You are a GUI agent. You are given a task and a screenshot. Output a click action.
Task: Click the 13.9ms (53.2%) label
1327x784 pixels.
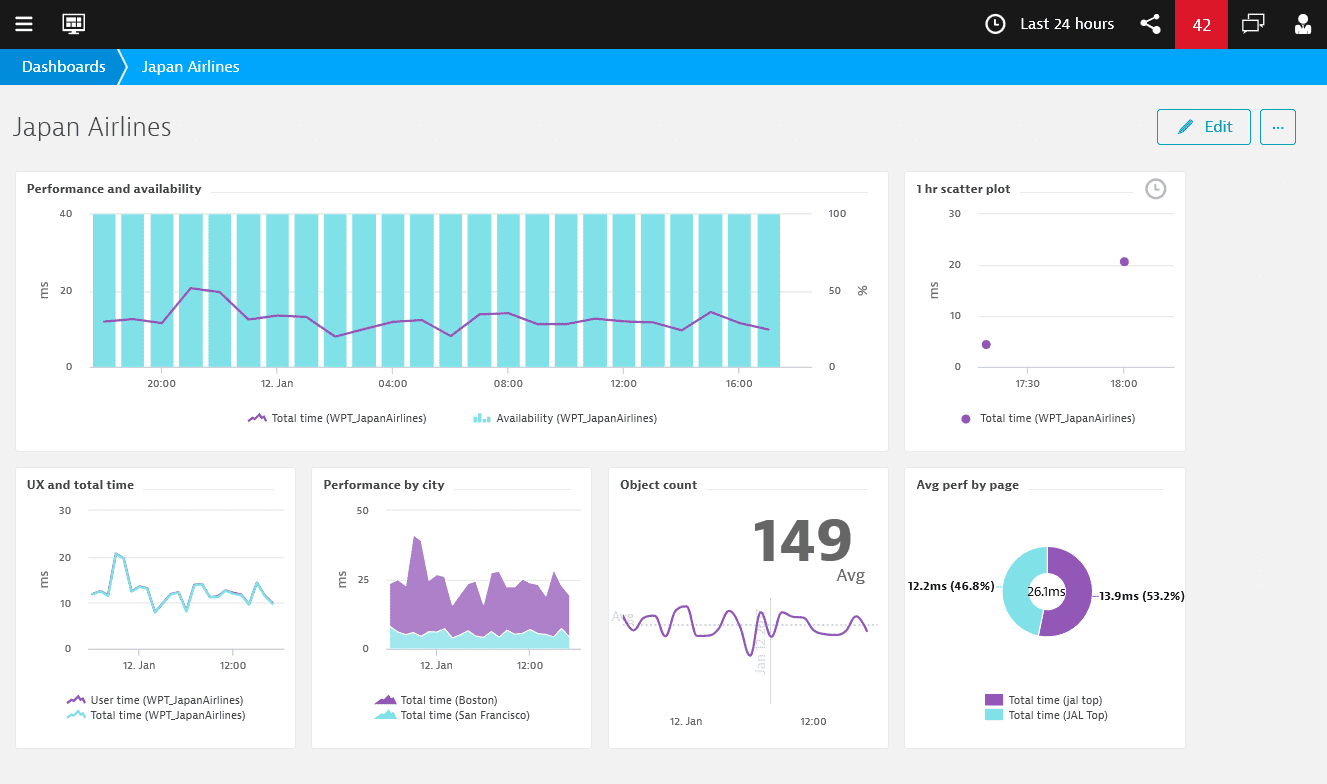click(x=1142, y=596)
